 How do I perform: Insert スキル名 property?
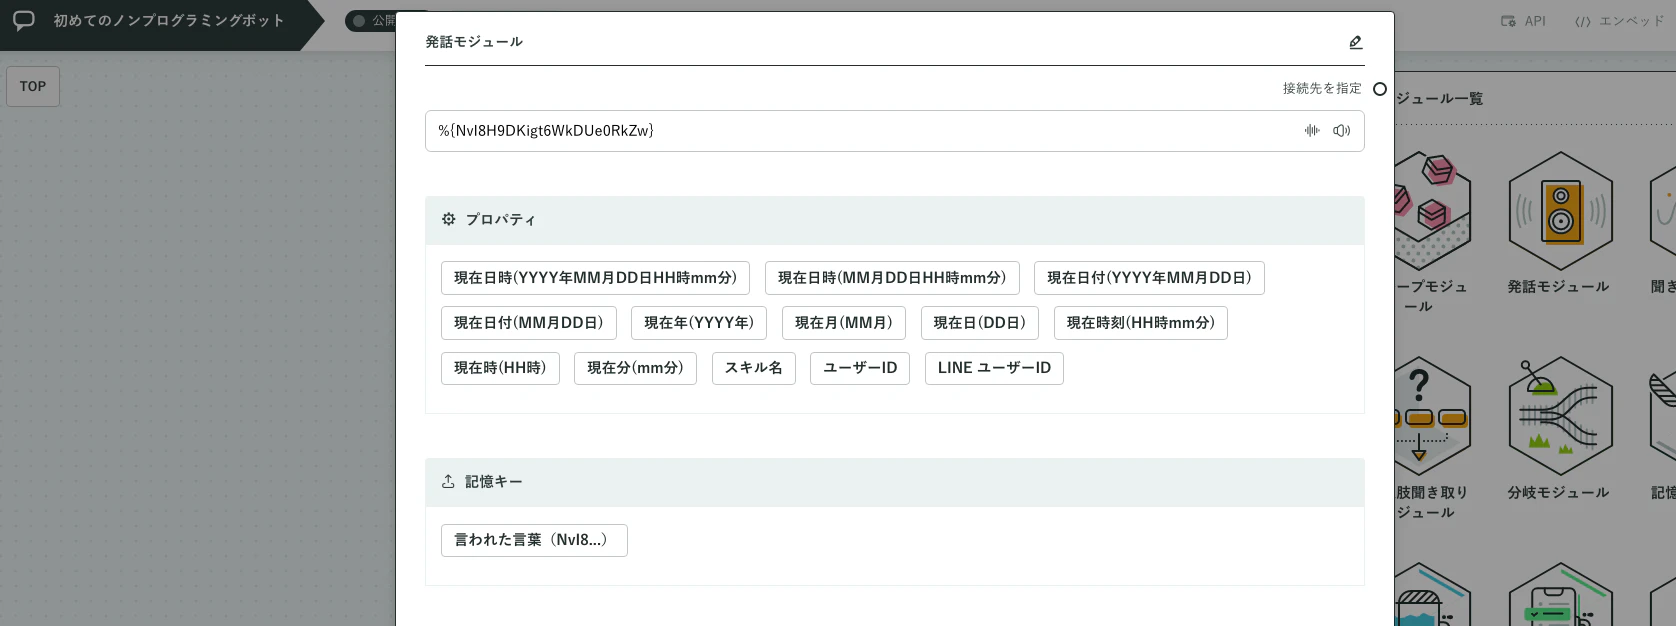[x=754, y=368]
